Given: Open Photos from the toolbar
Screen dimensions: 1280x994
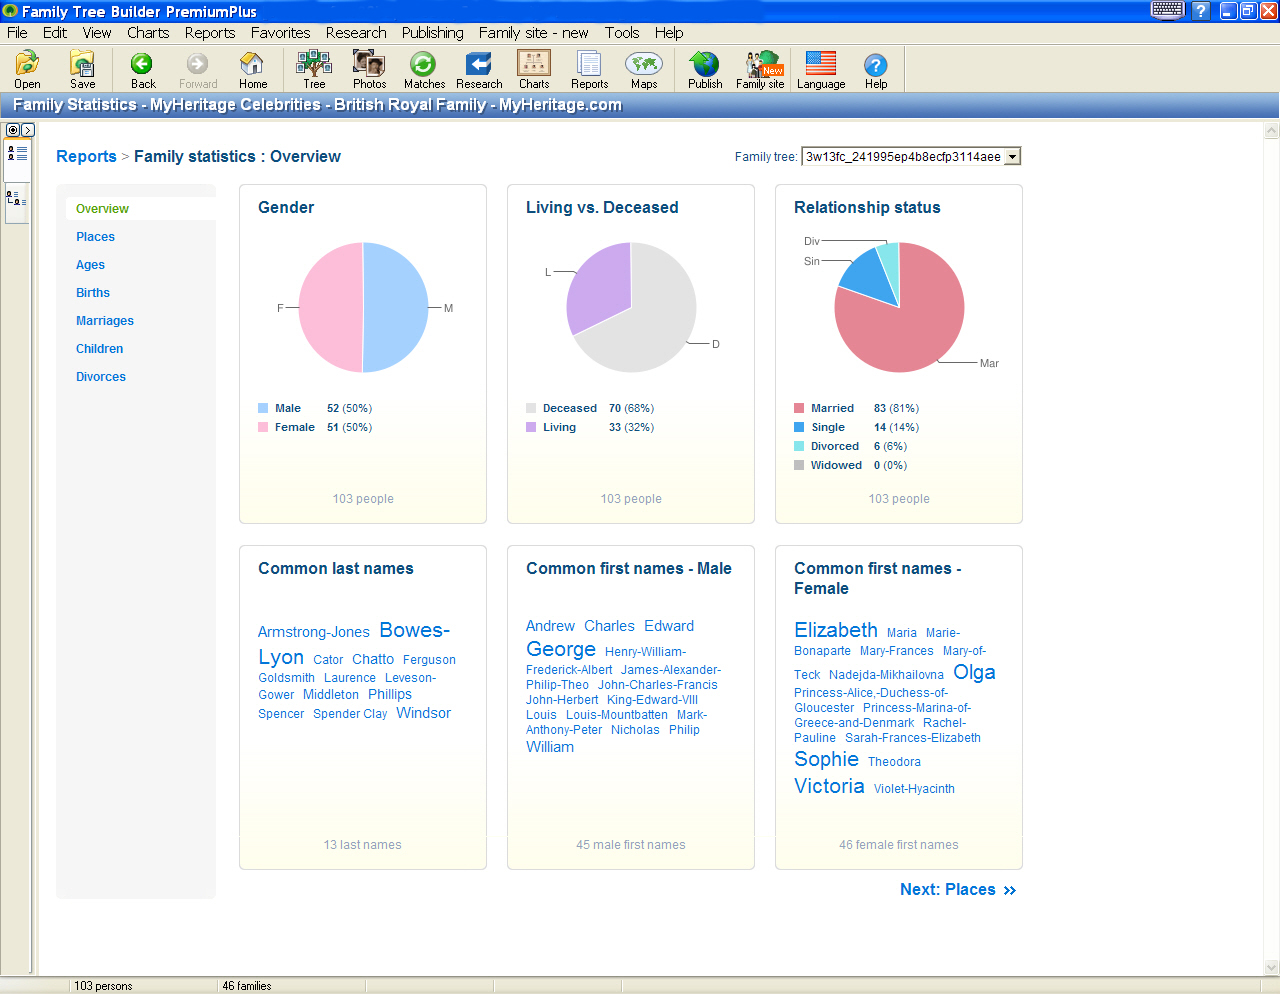Looking at the screenshot, I should tap(369, 69).
